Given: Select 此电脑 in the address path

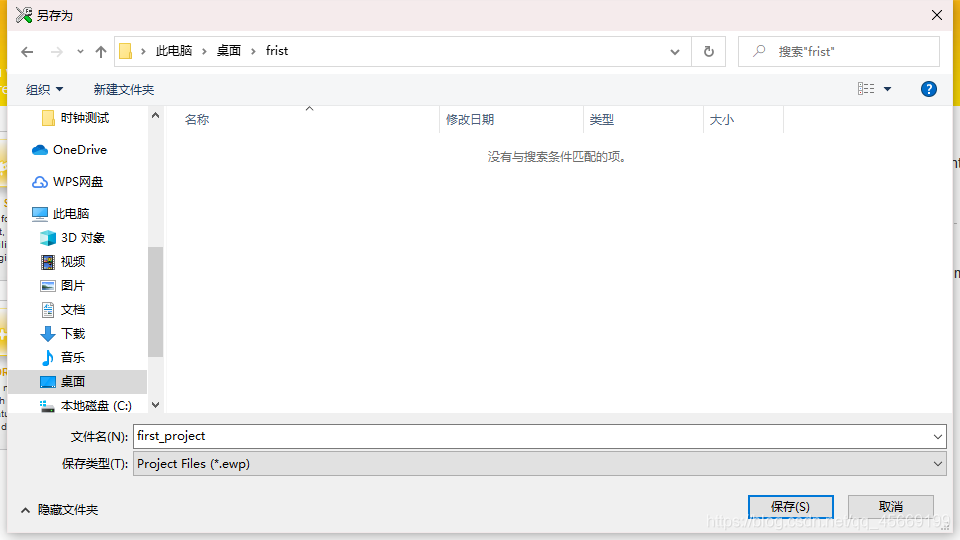Looking at the screenshot, I should pyautogui.click(x=174, y=51).
